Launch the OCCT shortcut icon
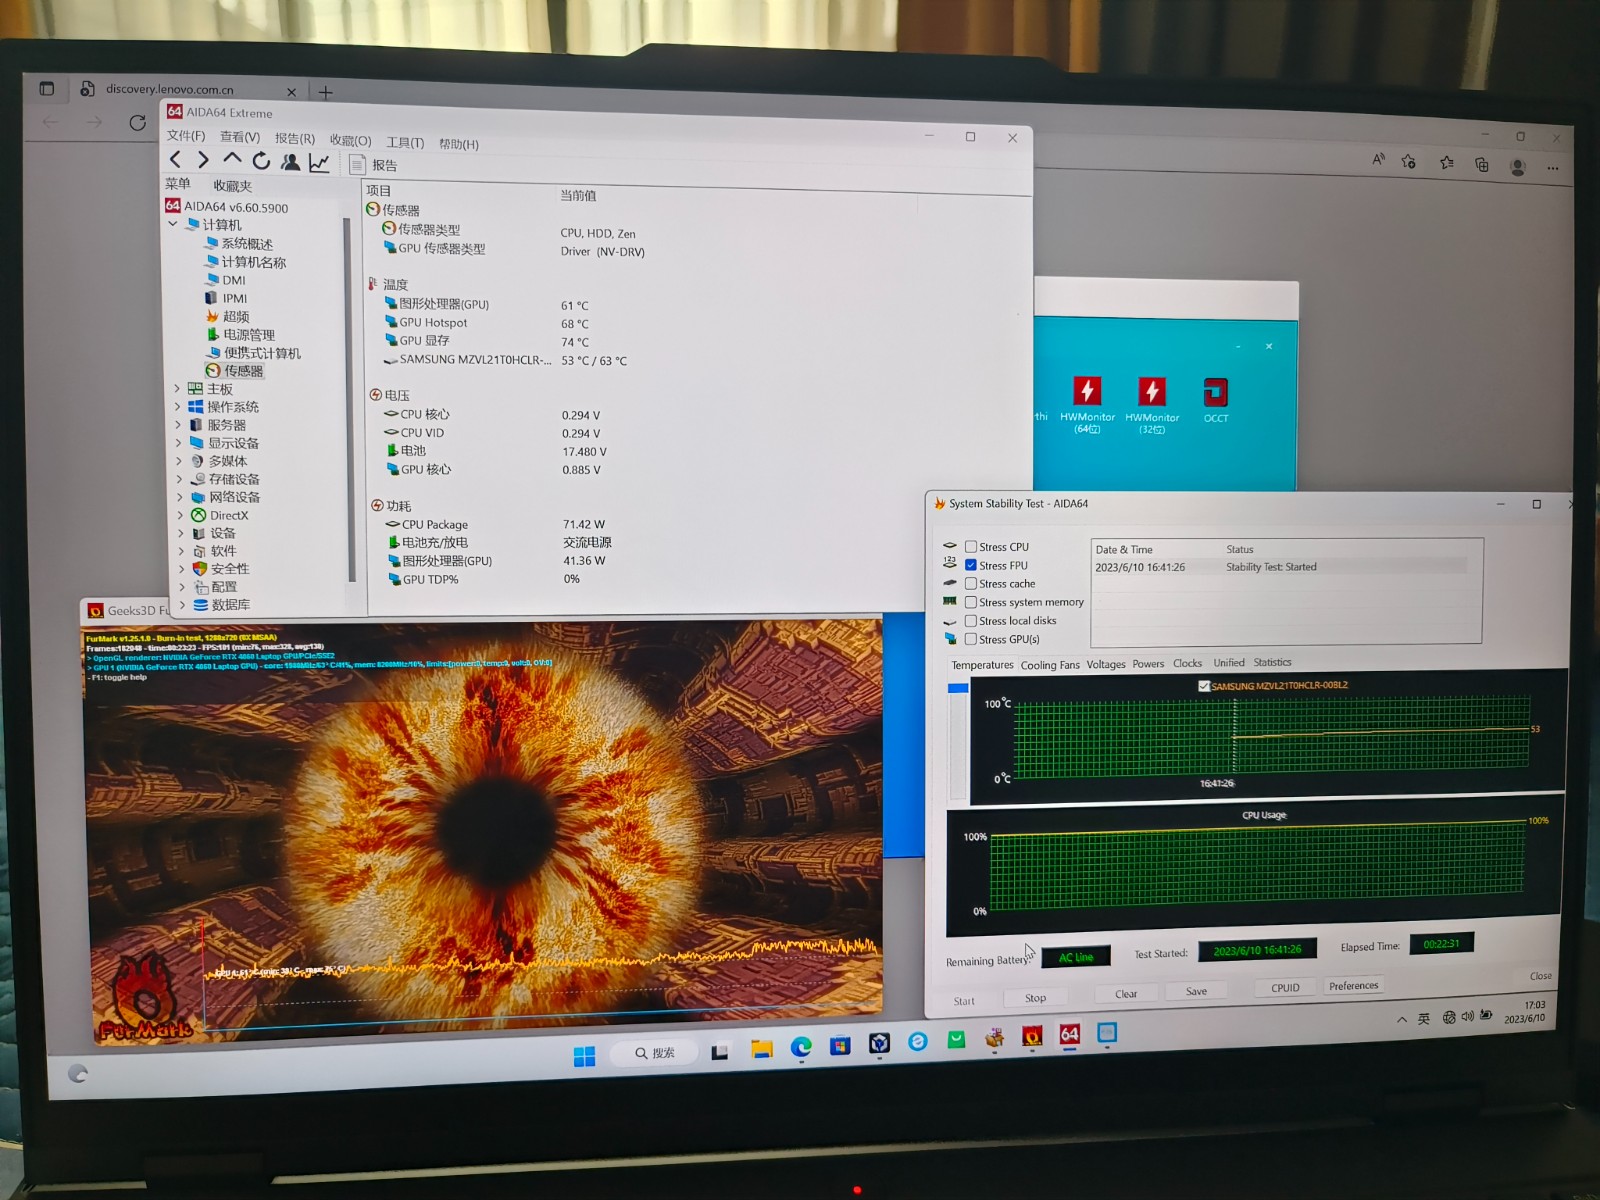1600x1200 pixels. coord(1216,400)
